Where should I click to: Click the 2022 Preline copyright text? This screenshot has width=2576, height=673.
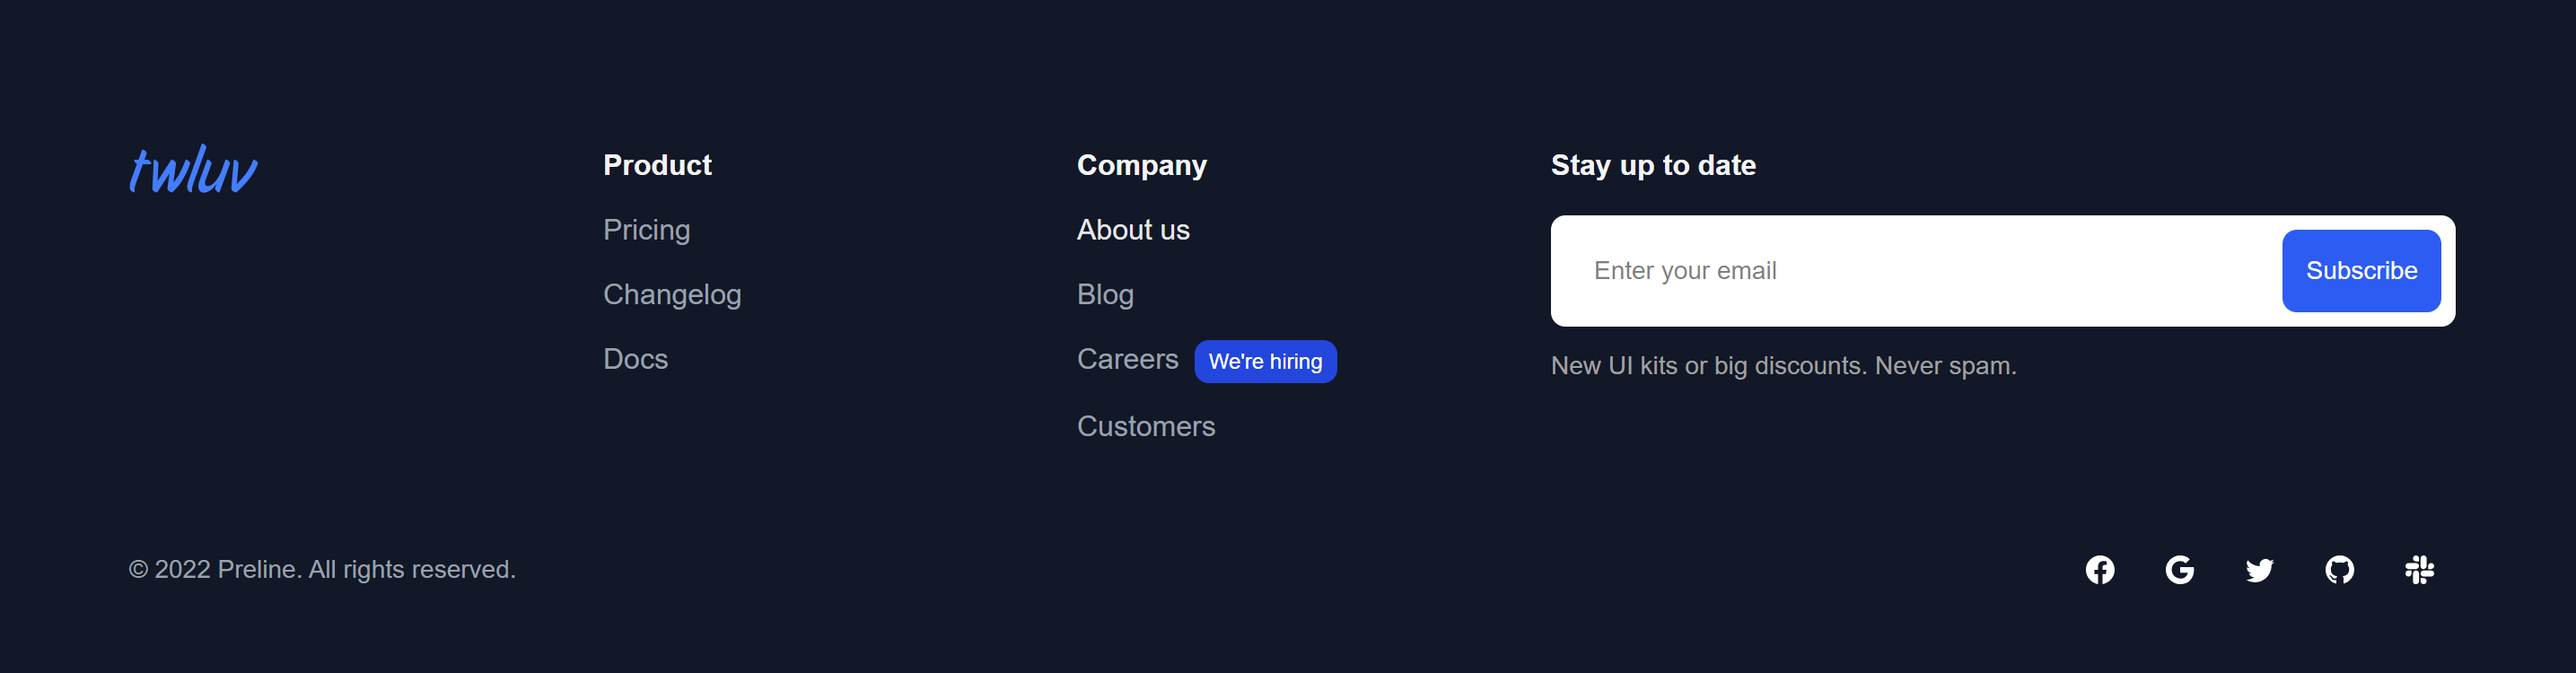[x=322, y=570]
